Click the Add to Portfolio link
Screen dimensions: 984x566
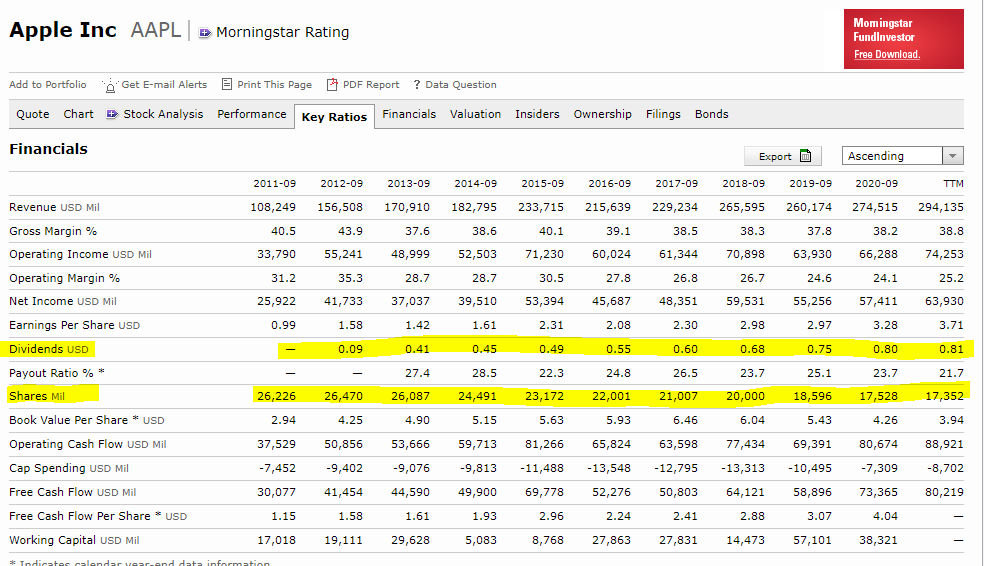pyautogui.click(x=48, y=85)
